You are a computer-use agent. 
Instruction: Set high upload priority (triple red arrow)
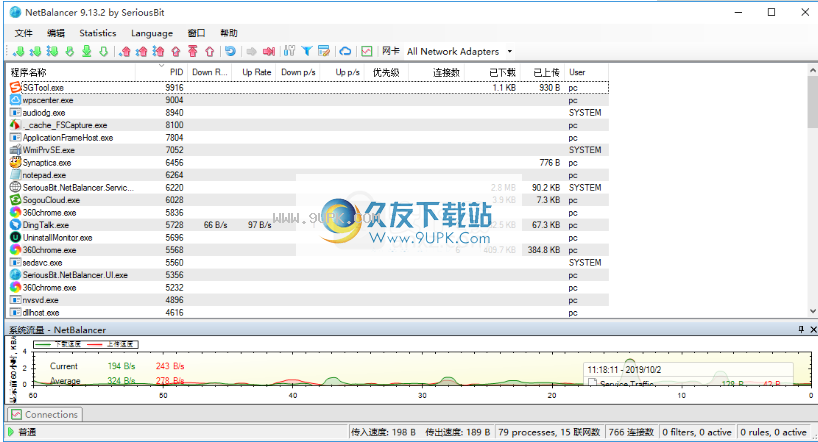158,51
